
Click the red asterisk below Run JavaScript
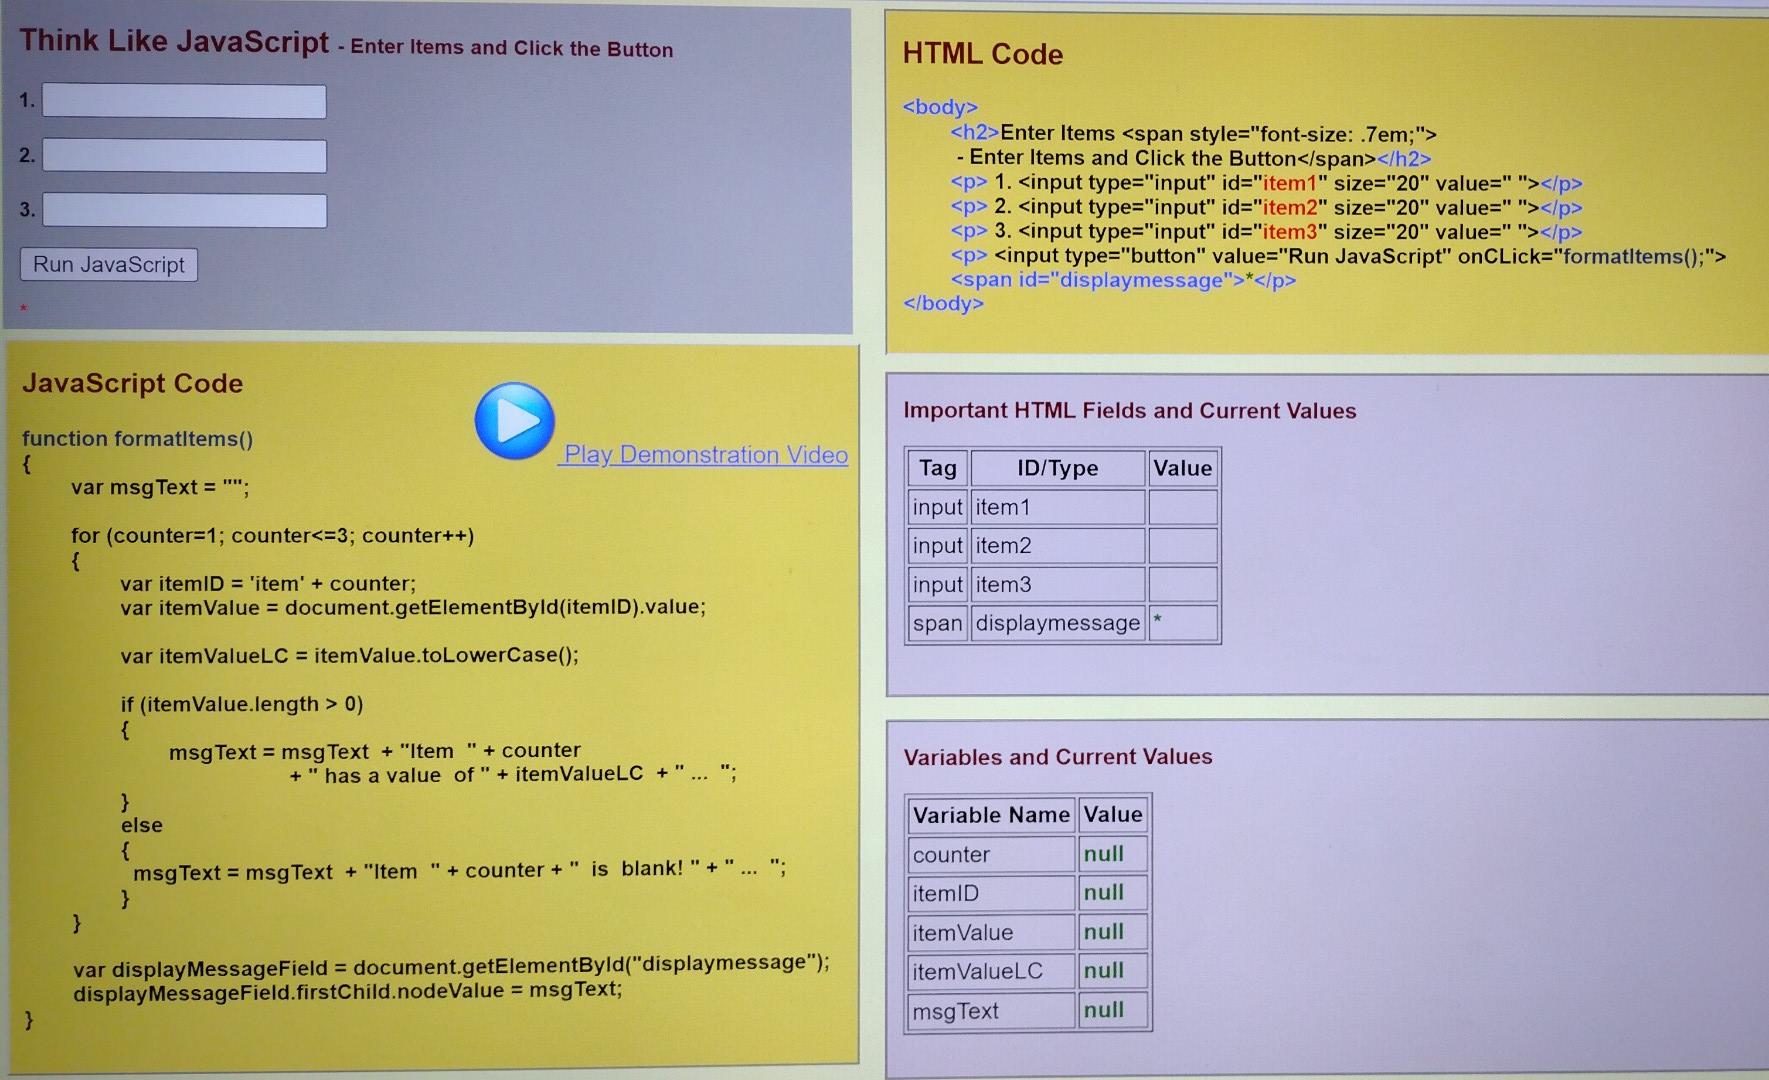point(24,308)
